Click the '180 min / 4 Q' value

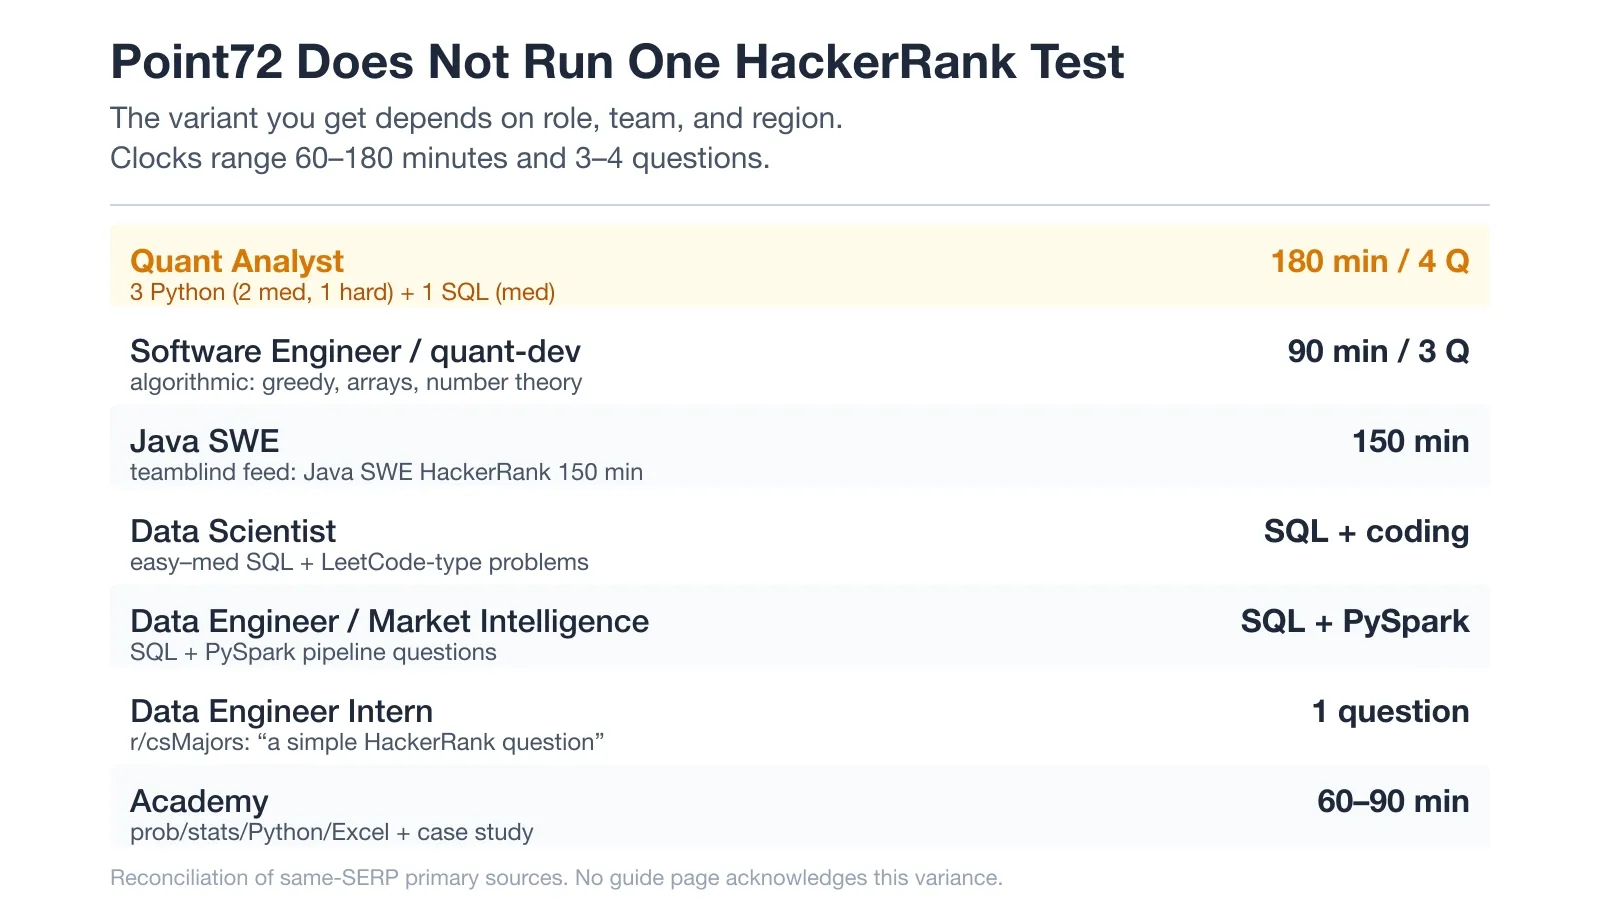1370,261
